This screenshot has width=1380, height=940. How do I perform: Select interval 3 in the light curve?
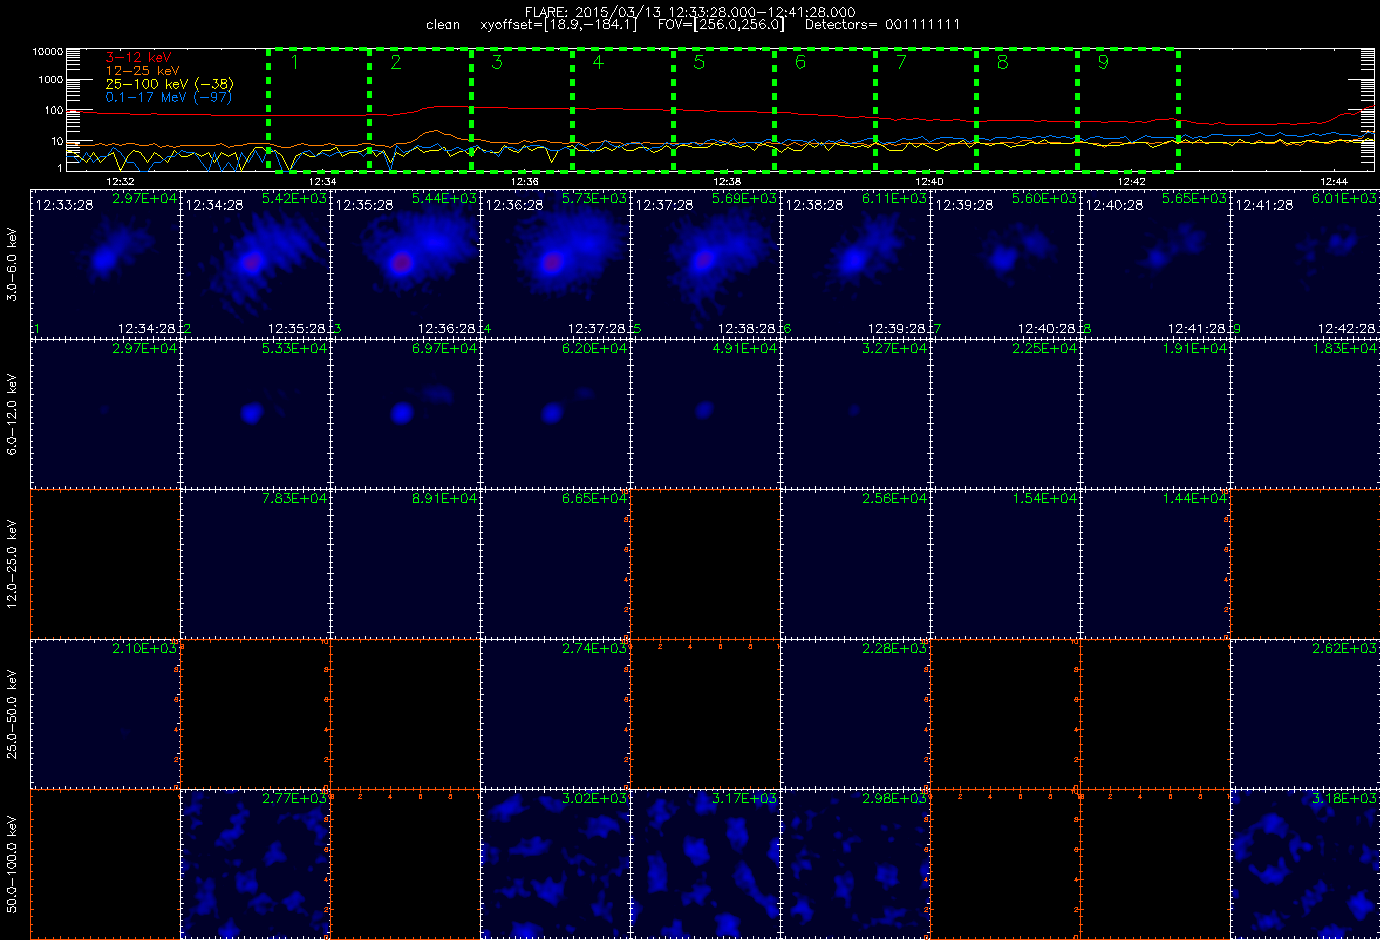point(520,109)
